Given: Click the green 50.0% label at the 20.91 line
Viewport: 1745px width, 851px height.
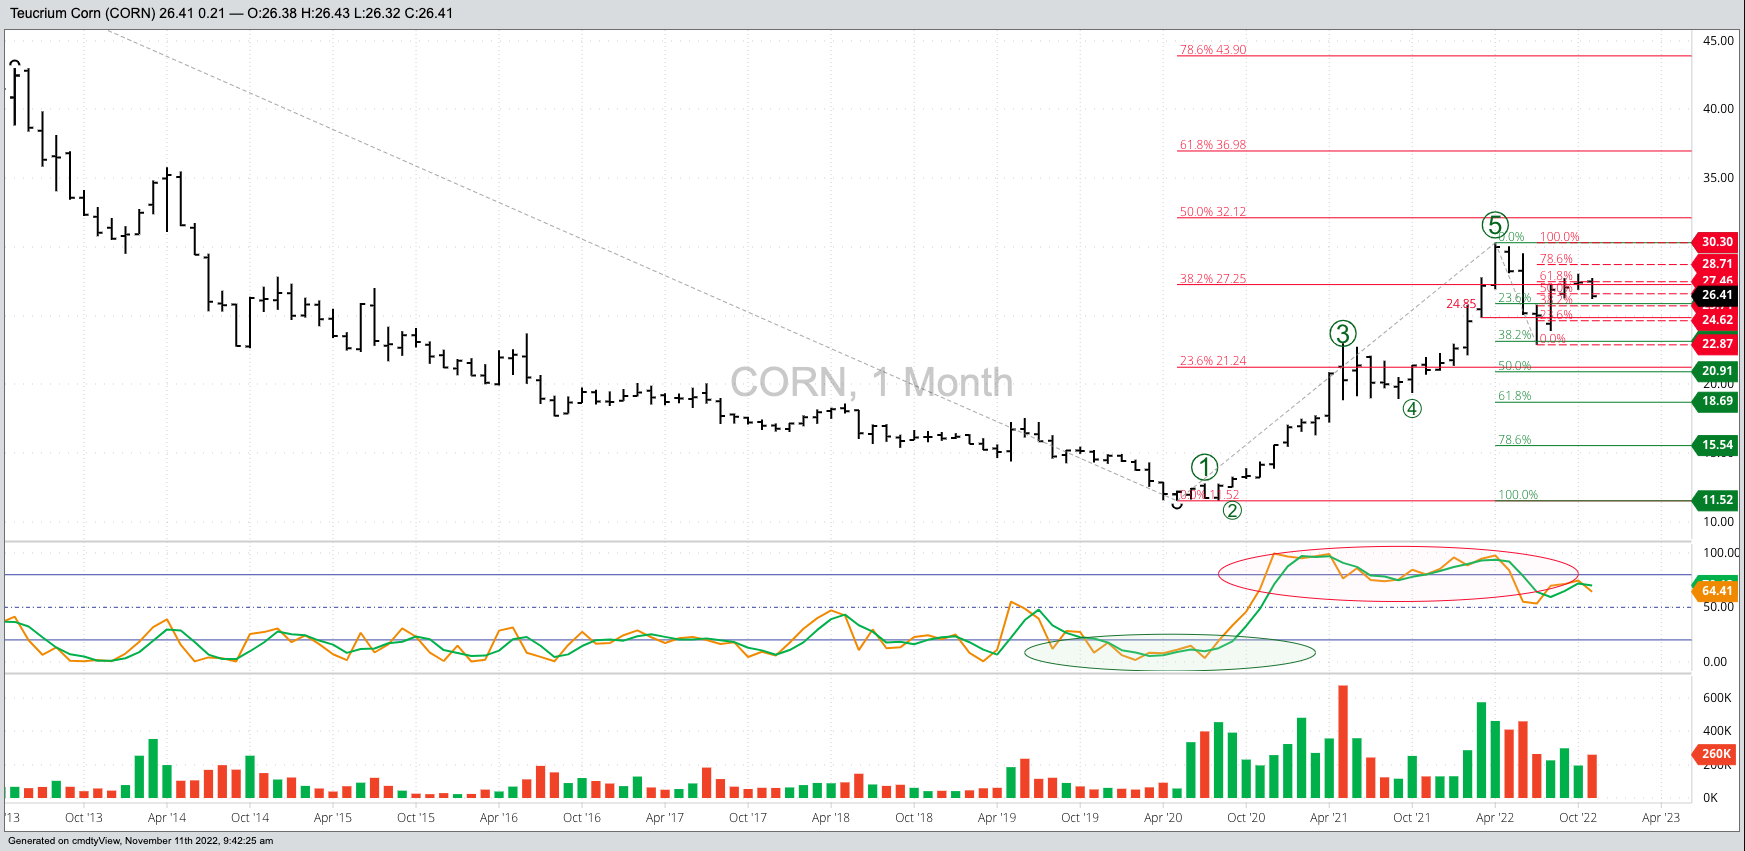Looking at the screenshot, I should 1514,366.
